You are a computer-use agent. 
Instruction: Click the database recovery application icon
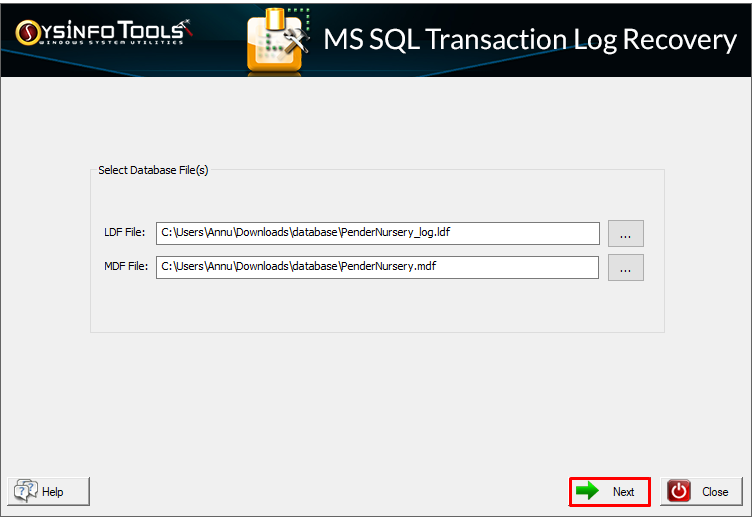278,40
